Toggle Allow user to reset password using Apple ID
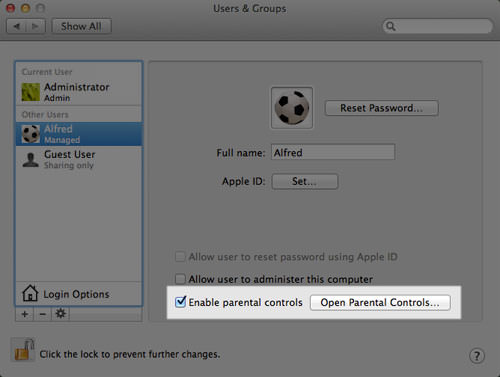This screenshot has height=377, width=500. [x=180, y=257]
